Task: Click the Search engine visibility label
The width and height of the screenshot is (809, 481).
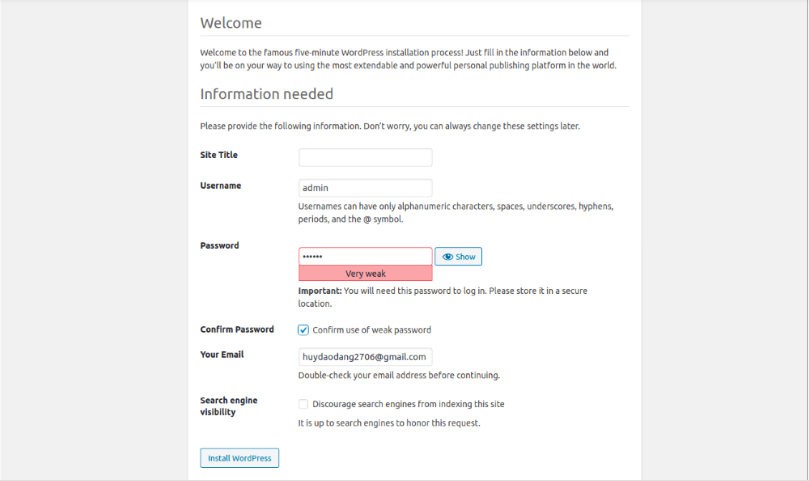Action: (228, 405)
